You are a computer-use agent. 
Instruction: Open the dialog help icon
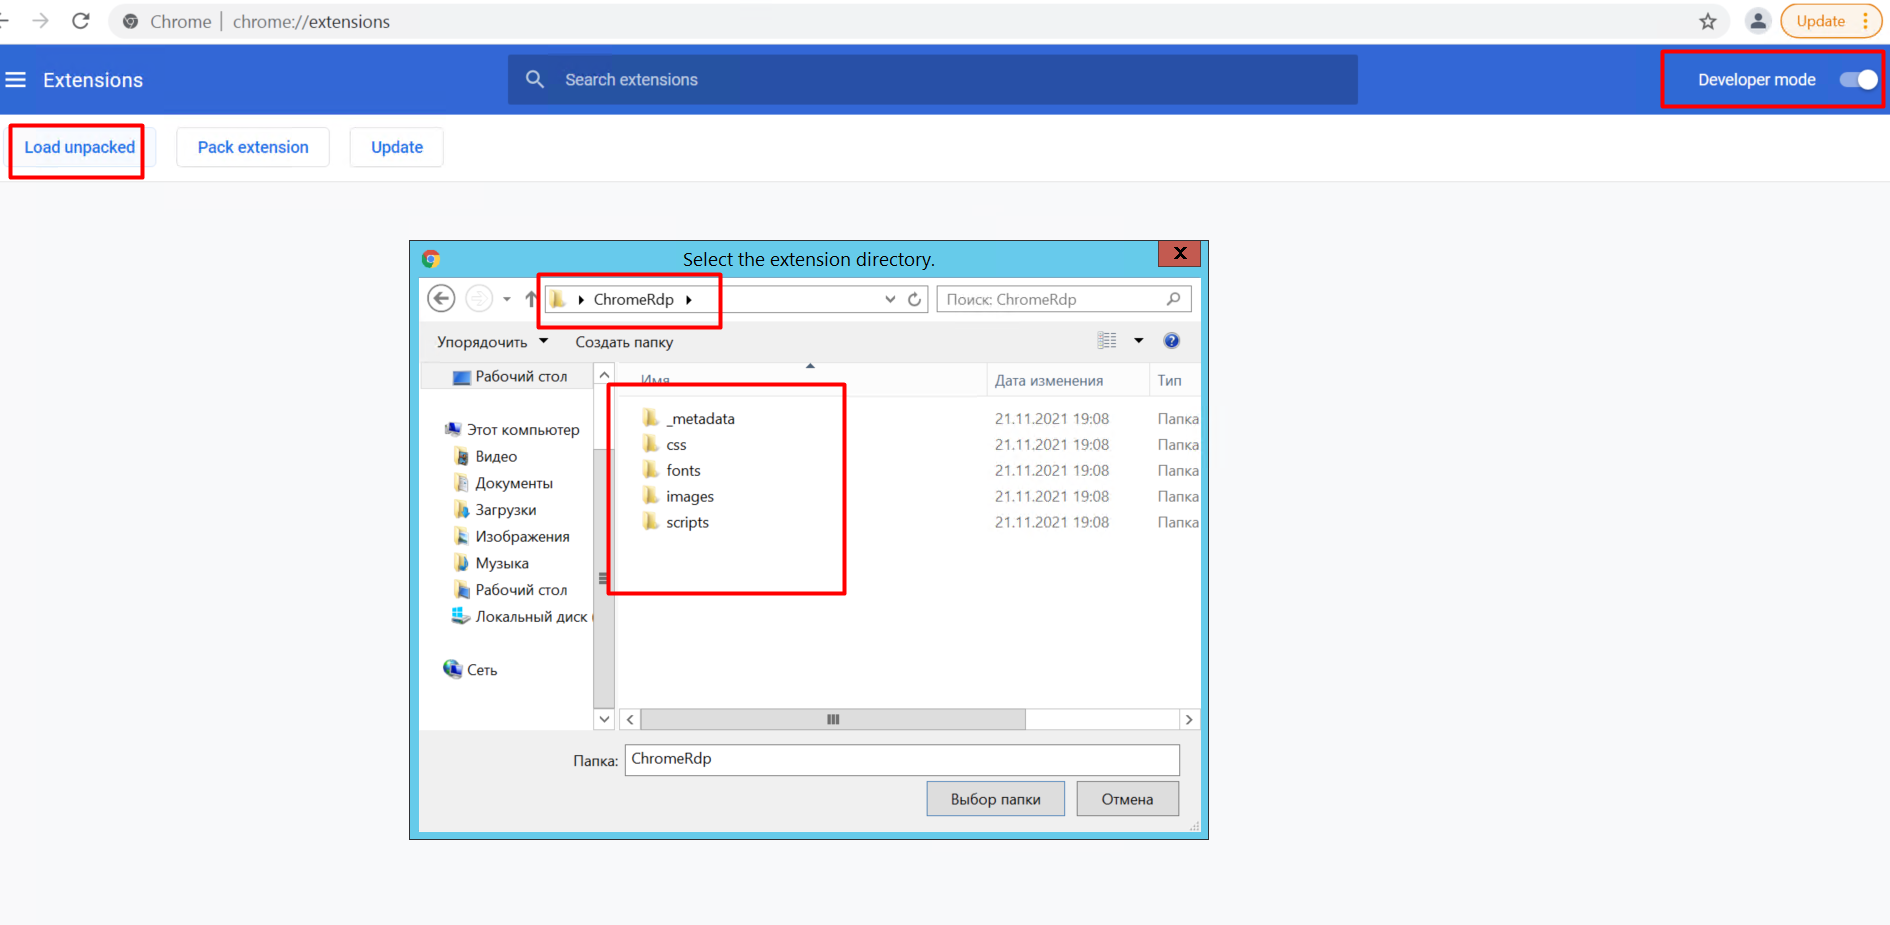(x=1172, y=341)
